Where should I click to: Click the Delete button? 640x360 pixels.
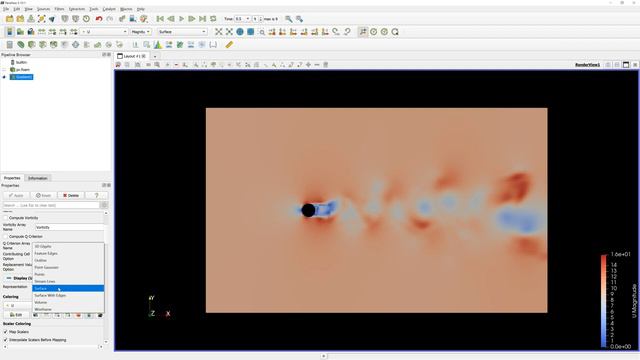click(71, 196)
